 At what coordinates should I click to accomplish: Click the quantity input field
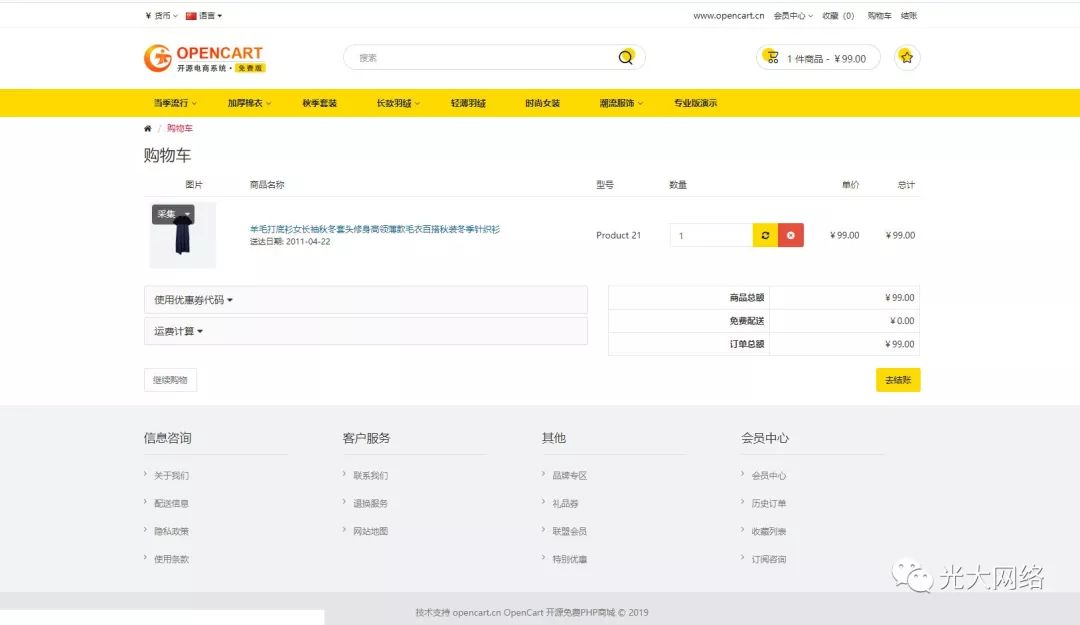click(x=711, y=236)
